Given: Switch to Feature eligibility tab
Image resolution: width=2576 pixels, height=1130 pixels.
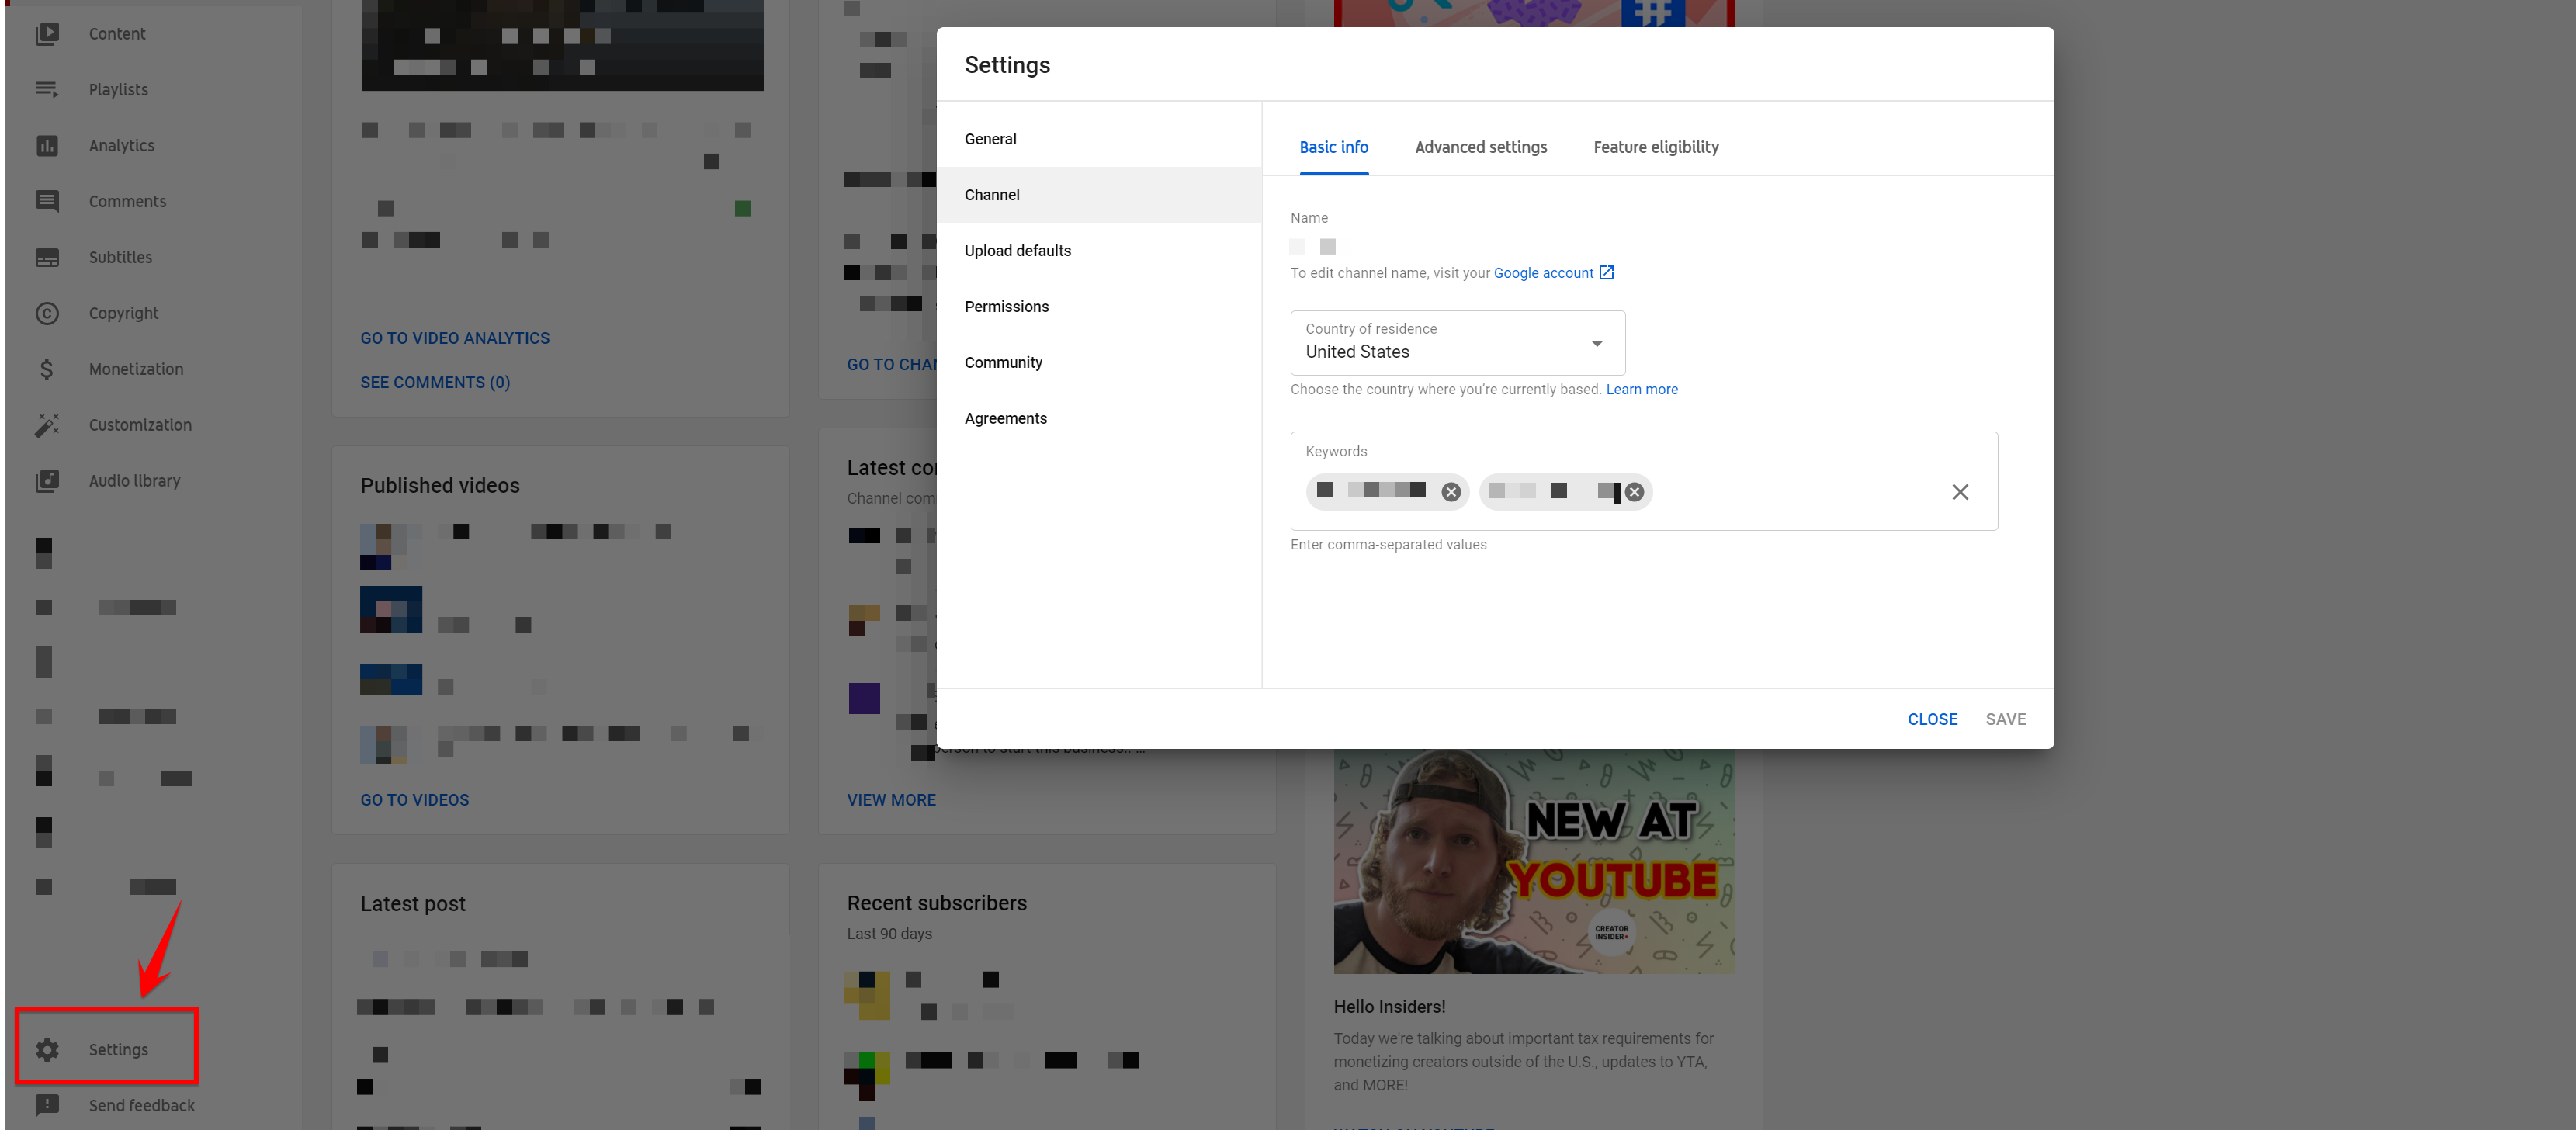Looking at the screenshot, I should pyautogui.click(x=1656, y=146).
